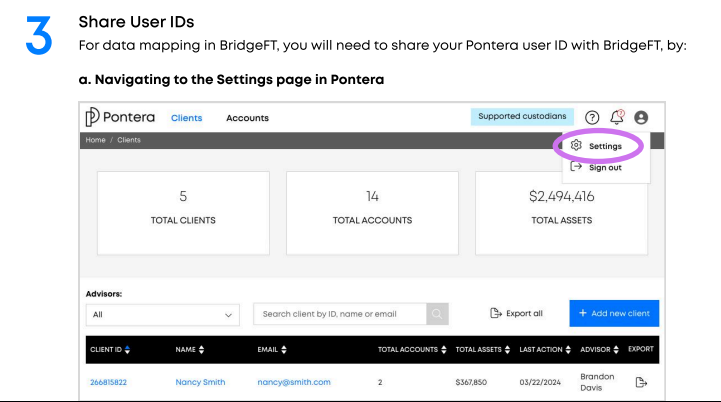Focus the search client by ID field
This screenshot has height=402, width=721.
[x=340, y=314]
